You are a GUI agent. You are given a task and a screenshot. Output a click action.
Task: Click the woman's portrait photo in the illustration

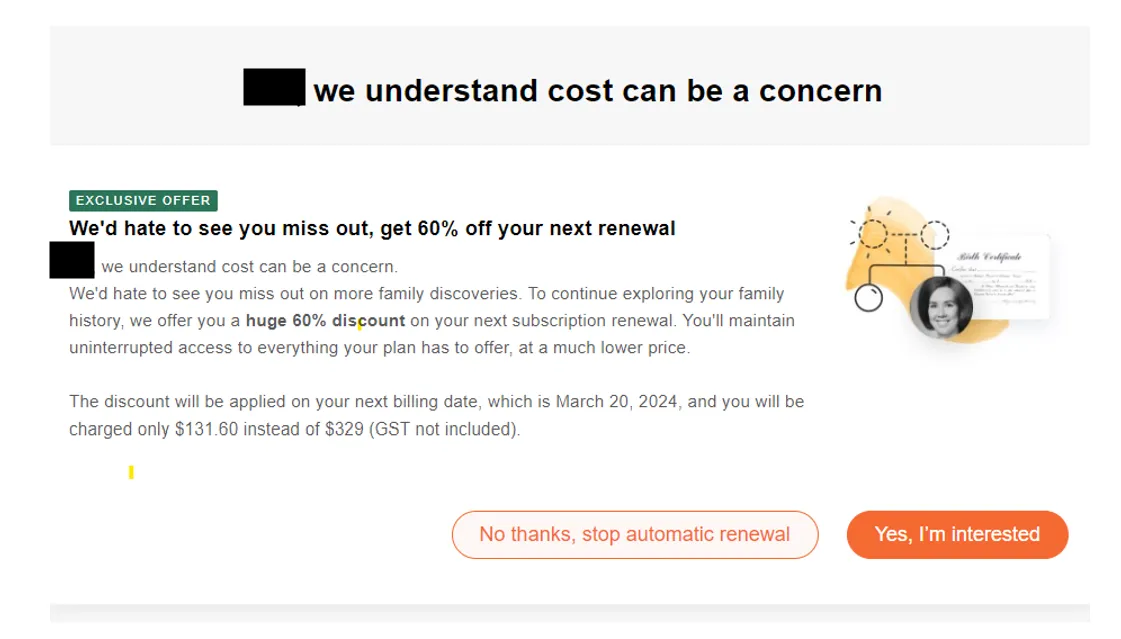coord(941,305)
